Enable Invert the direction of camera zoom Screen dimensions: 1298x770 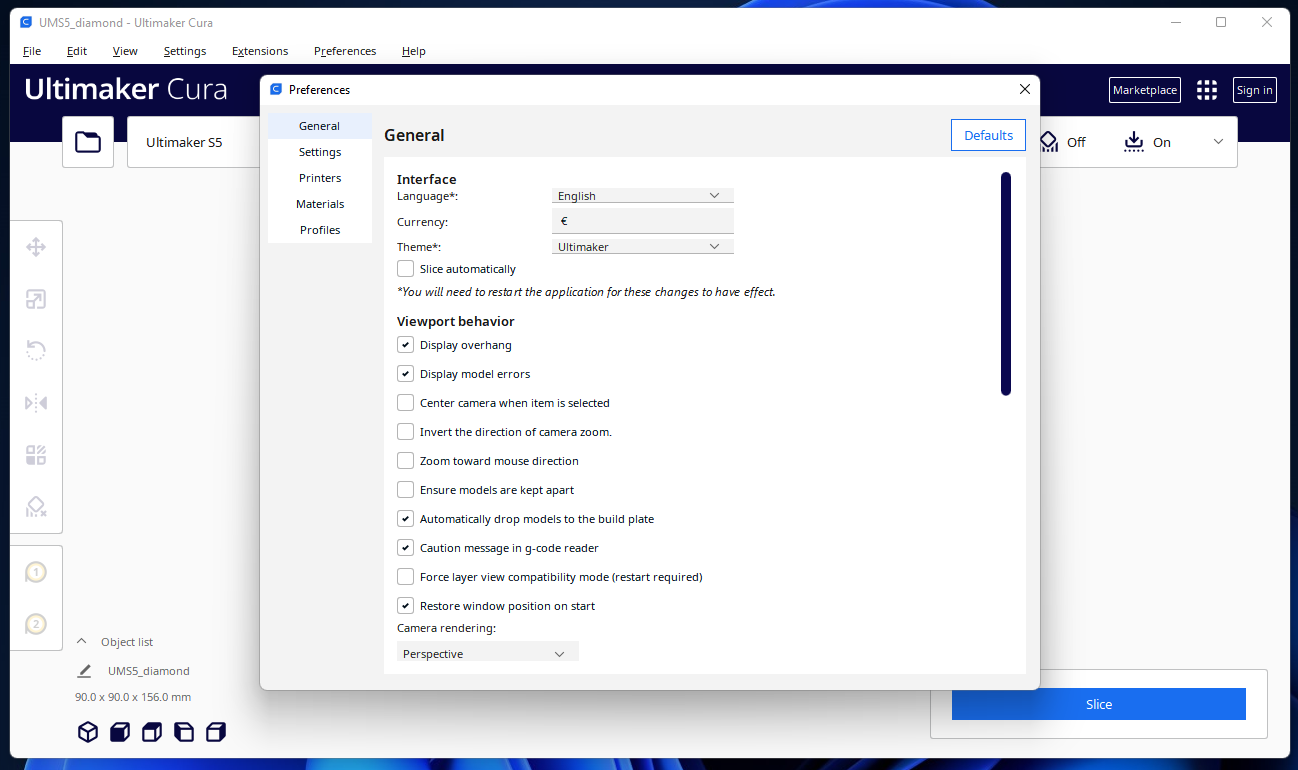point(405,432)
